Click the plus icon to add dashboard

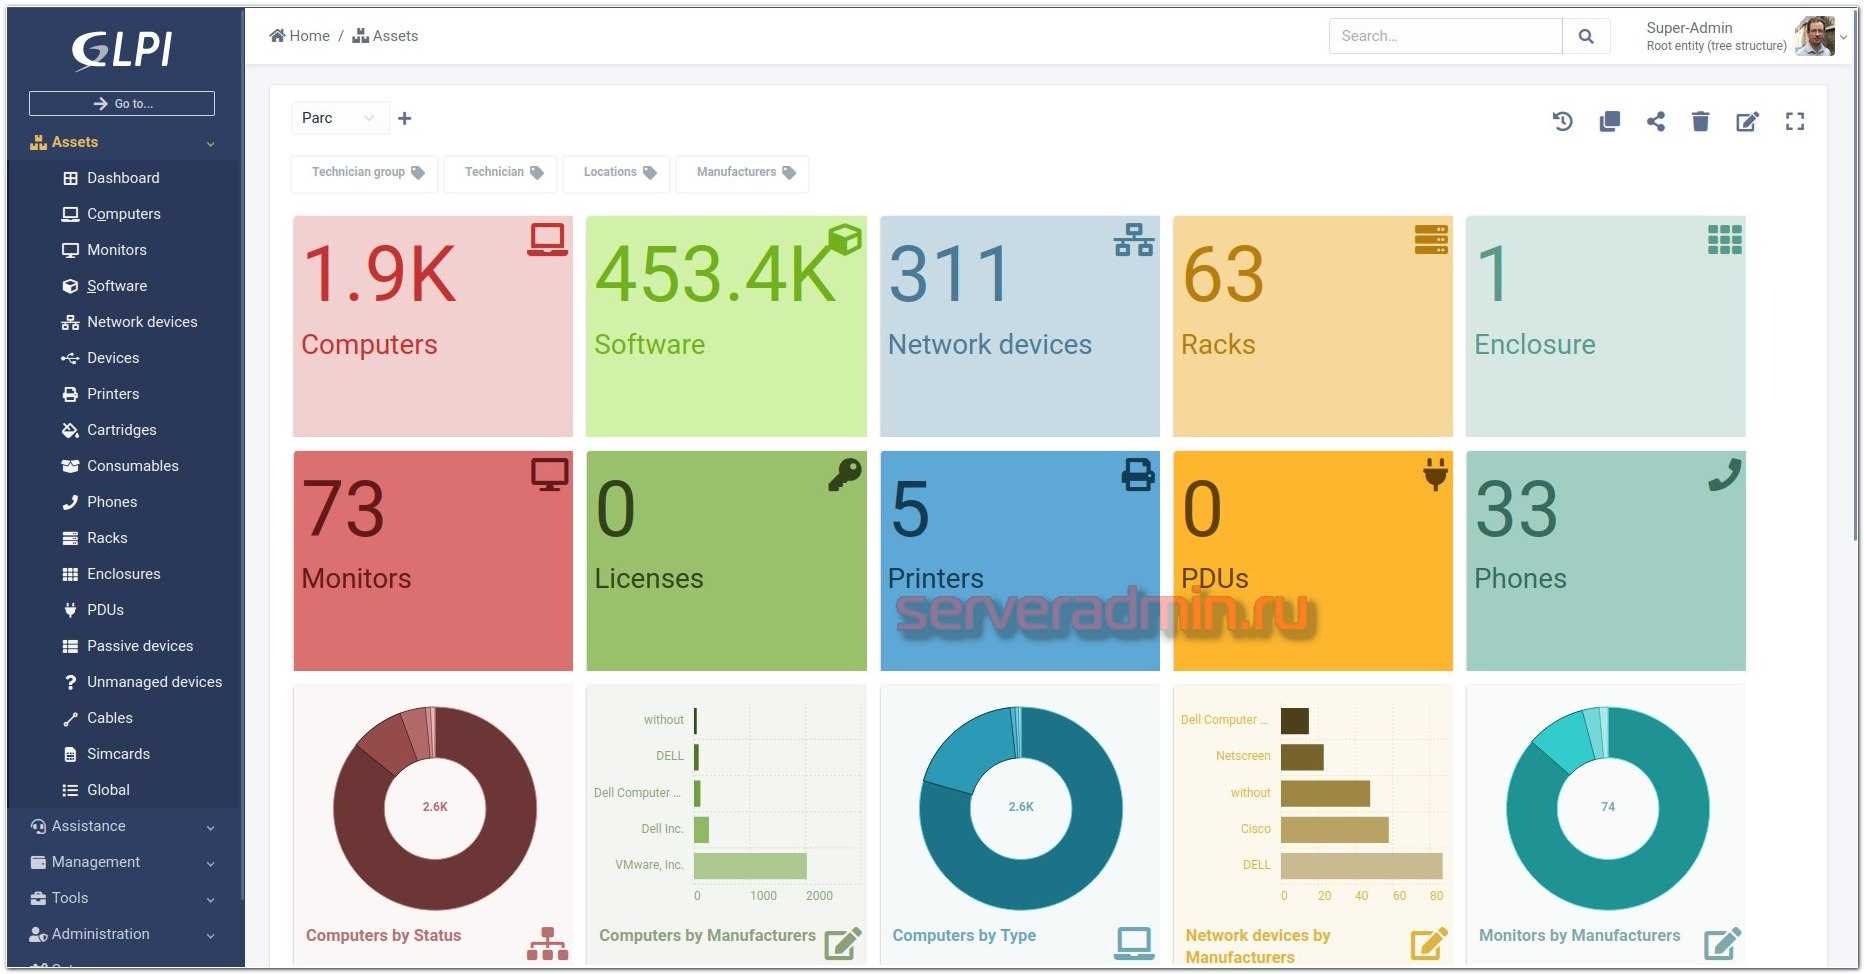[x=404, y=118]
